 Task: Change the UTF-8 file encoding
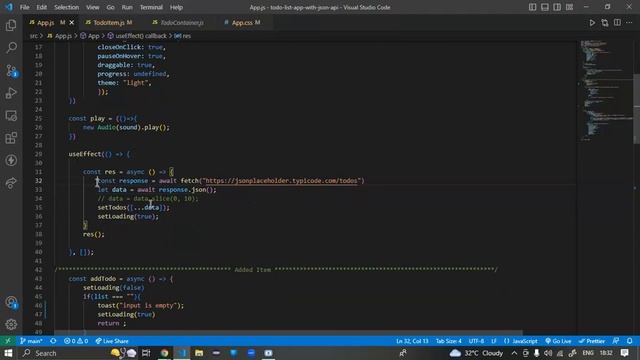pos(476,341)
